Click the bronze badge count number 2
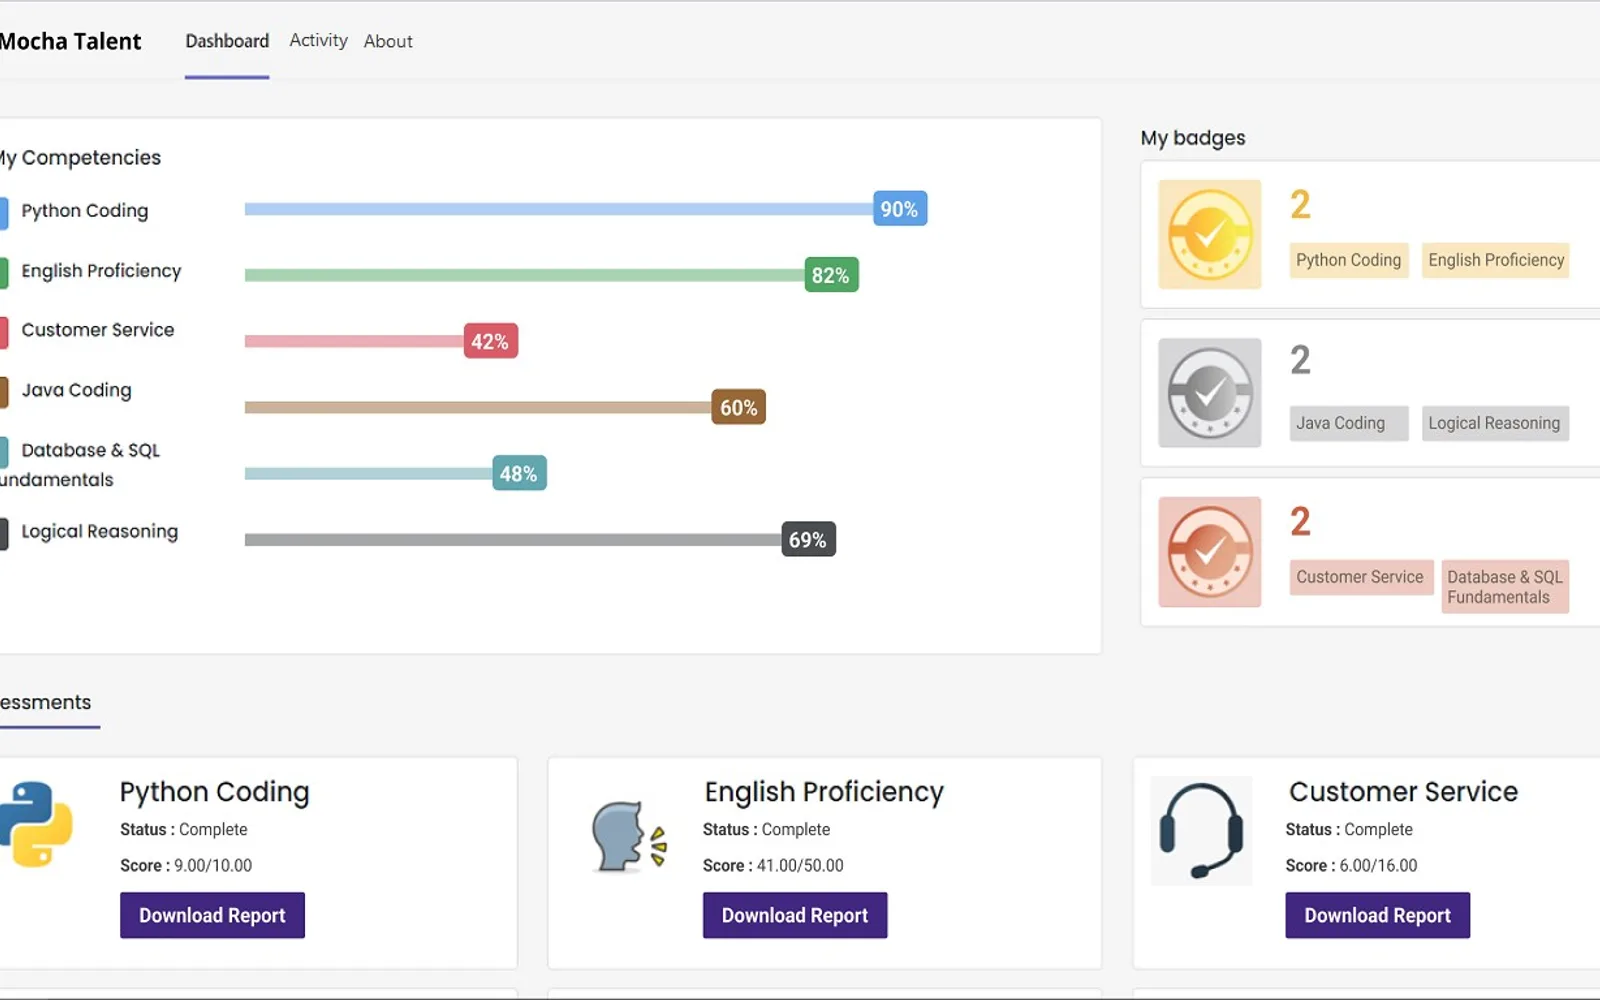 pyautogui.click(x=1300, y=521)
